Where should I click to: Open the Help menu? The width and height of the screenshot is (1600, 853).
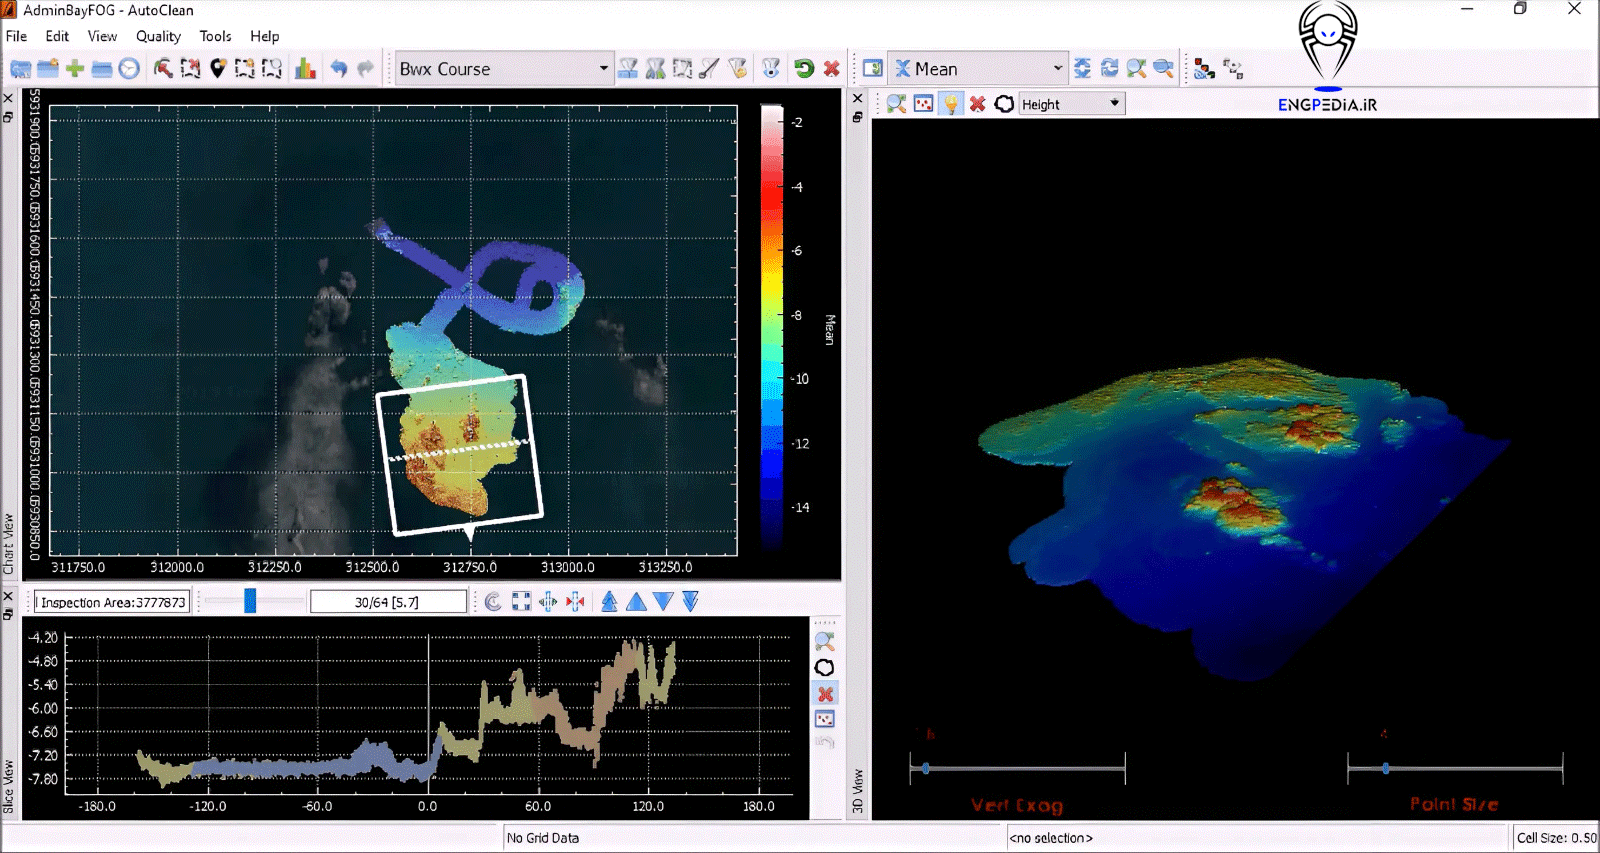264,36
